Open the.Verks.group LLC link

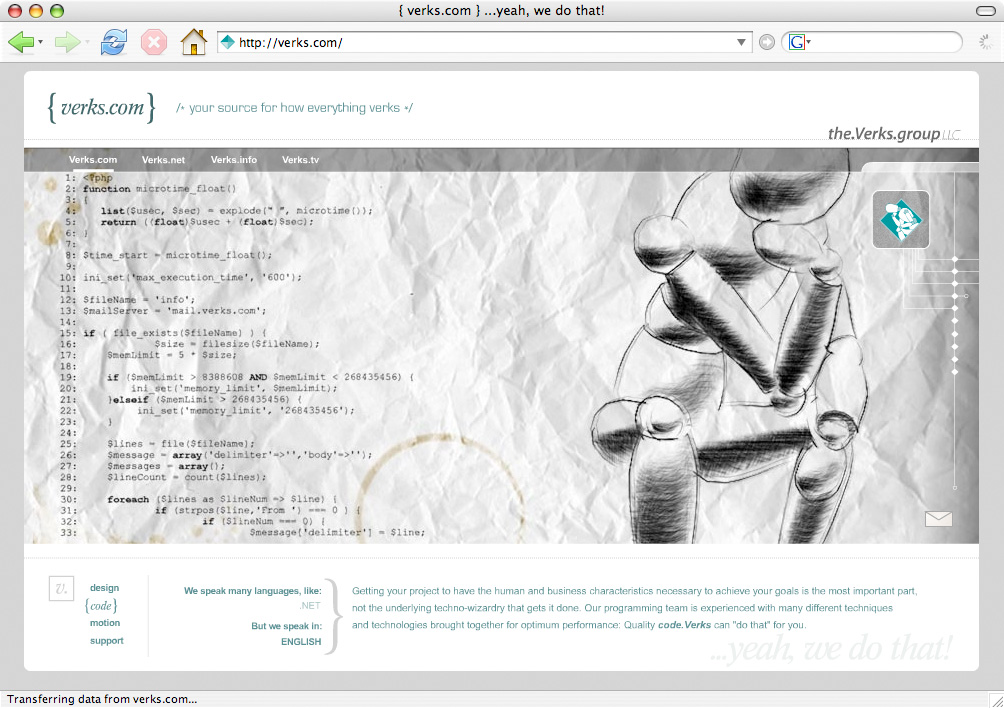click(894, 134)
